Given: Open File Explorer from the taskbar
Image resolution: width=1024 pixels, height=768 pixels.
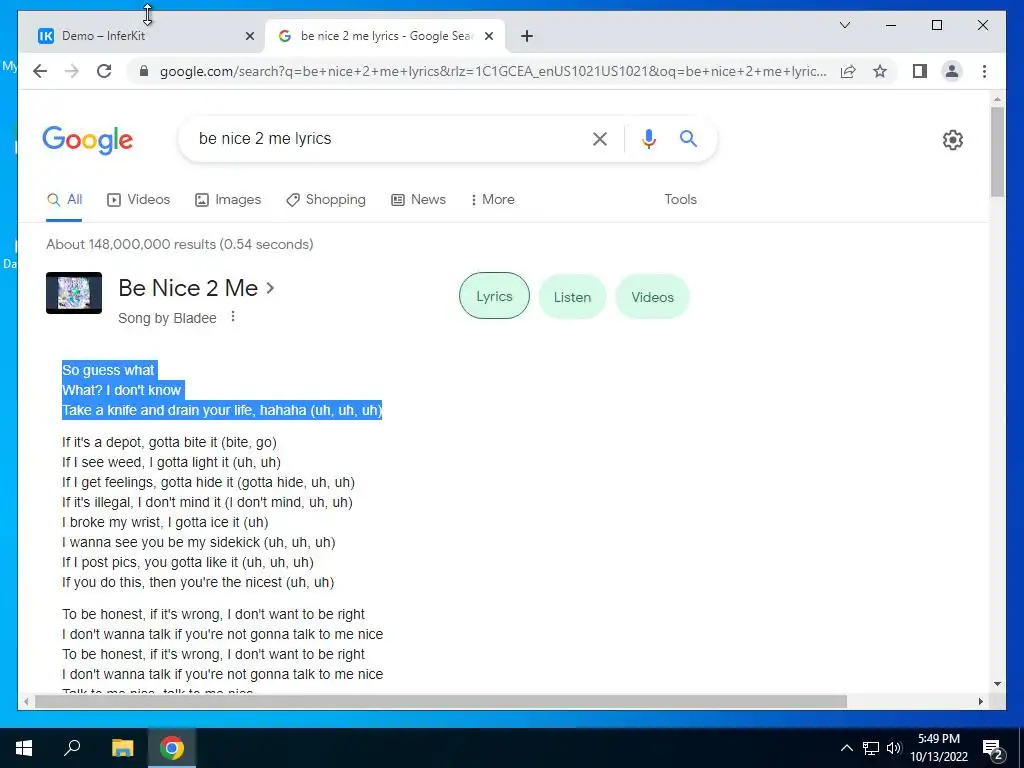Looking at the screenshot, I should 122,748.
